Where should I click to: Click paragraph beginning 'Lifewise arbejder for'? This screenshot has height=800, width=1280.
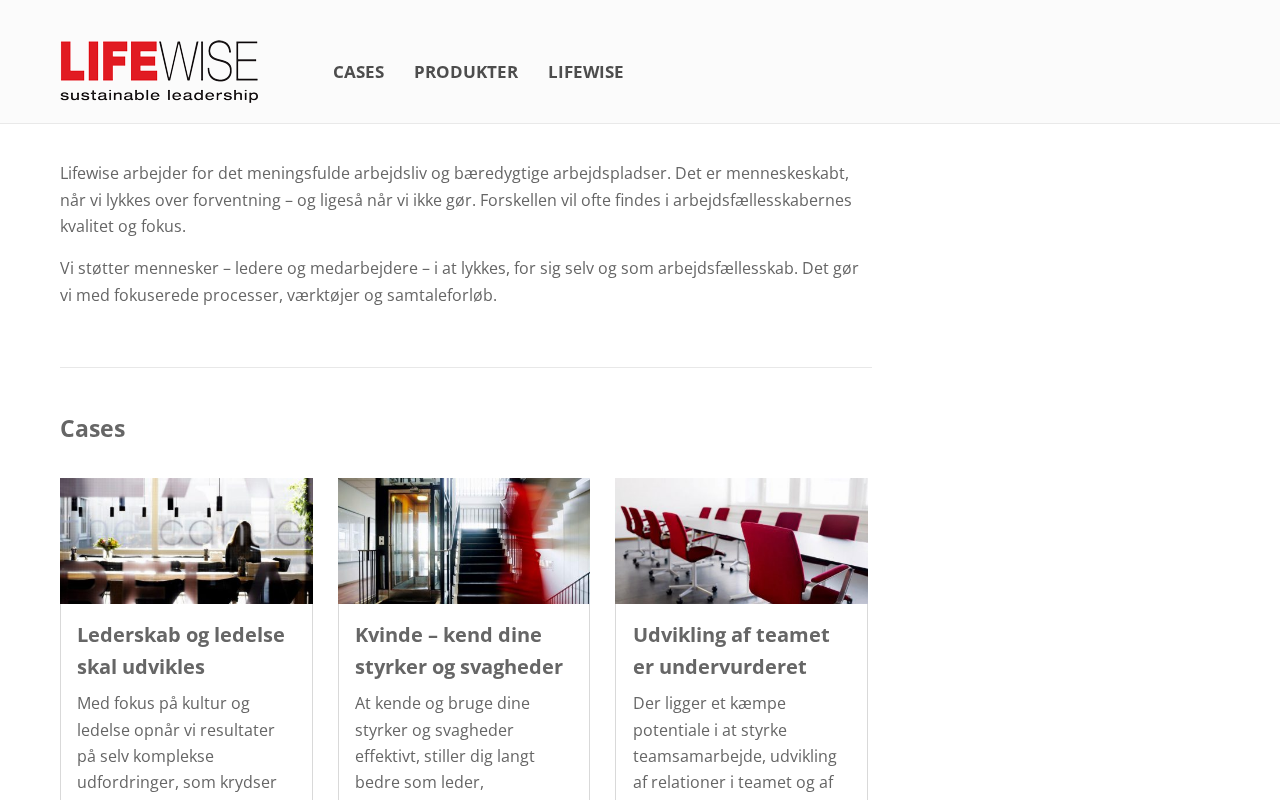tap(456, 200)
